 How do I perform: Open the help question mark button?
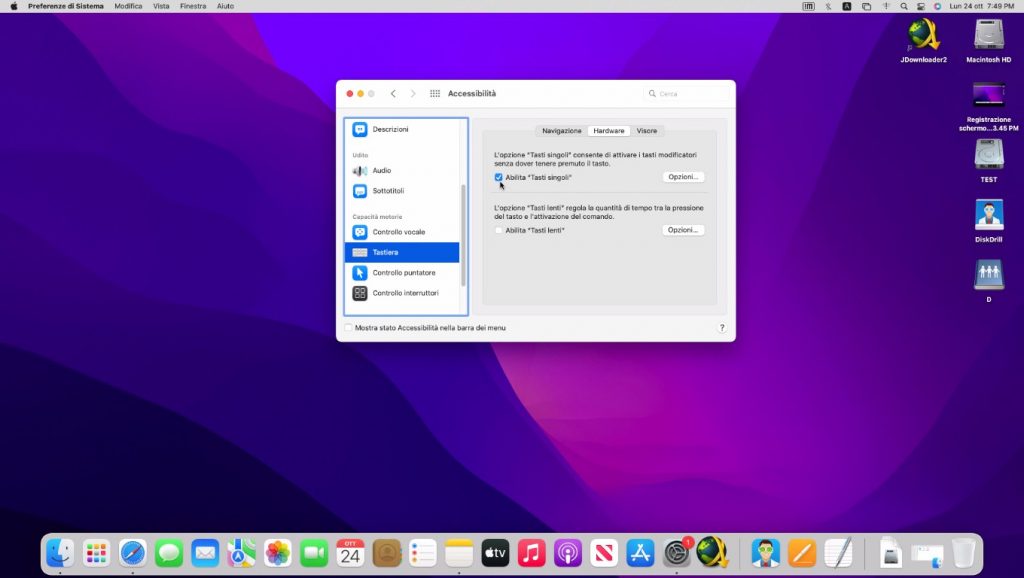(x=721, y=328)
